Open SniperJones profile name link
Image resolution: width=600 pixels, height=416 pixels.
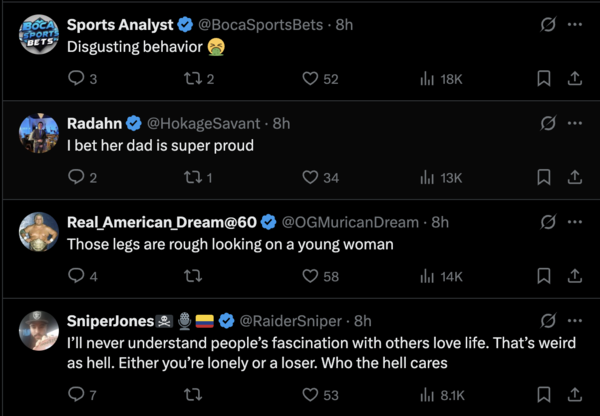[110, 321]
